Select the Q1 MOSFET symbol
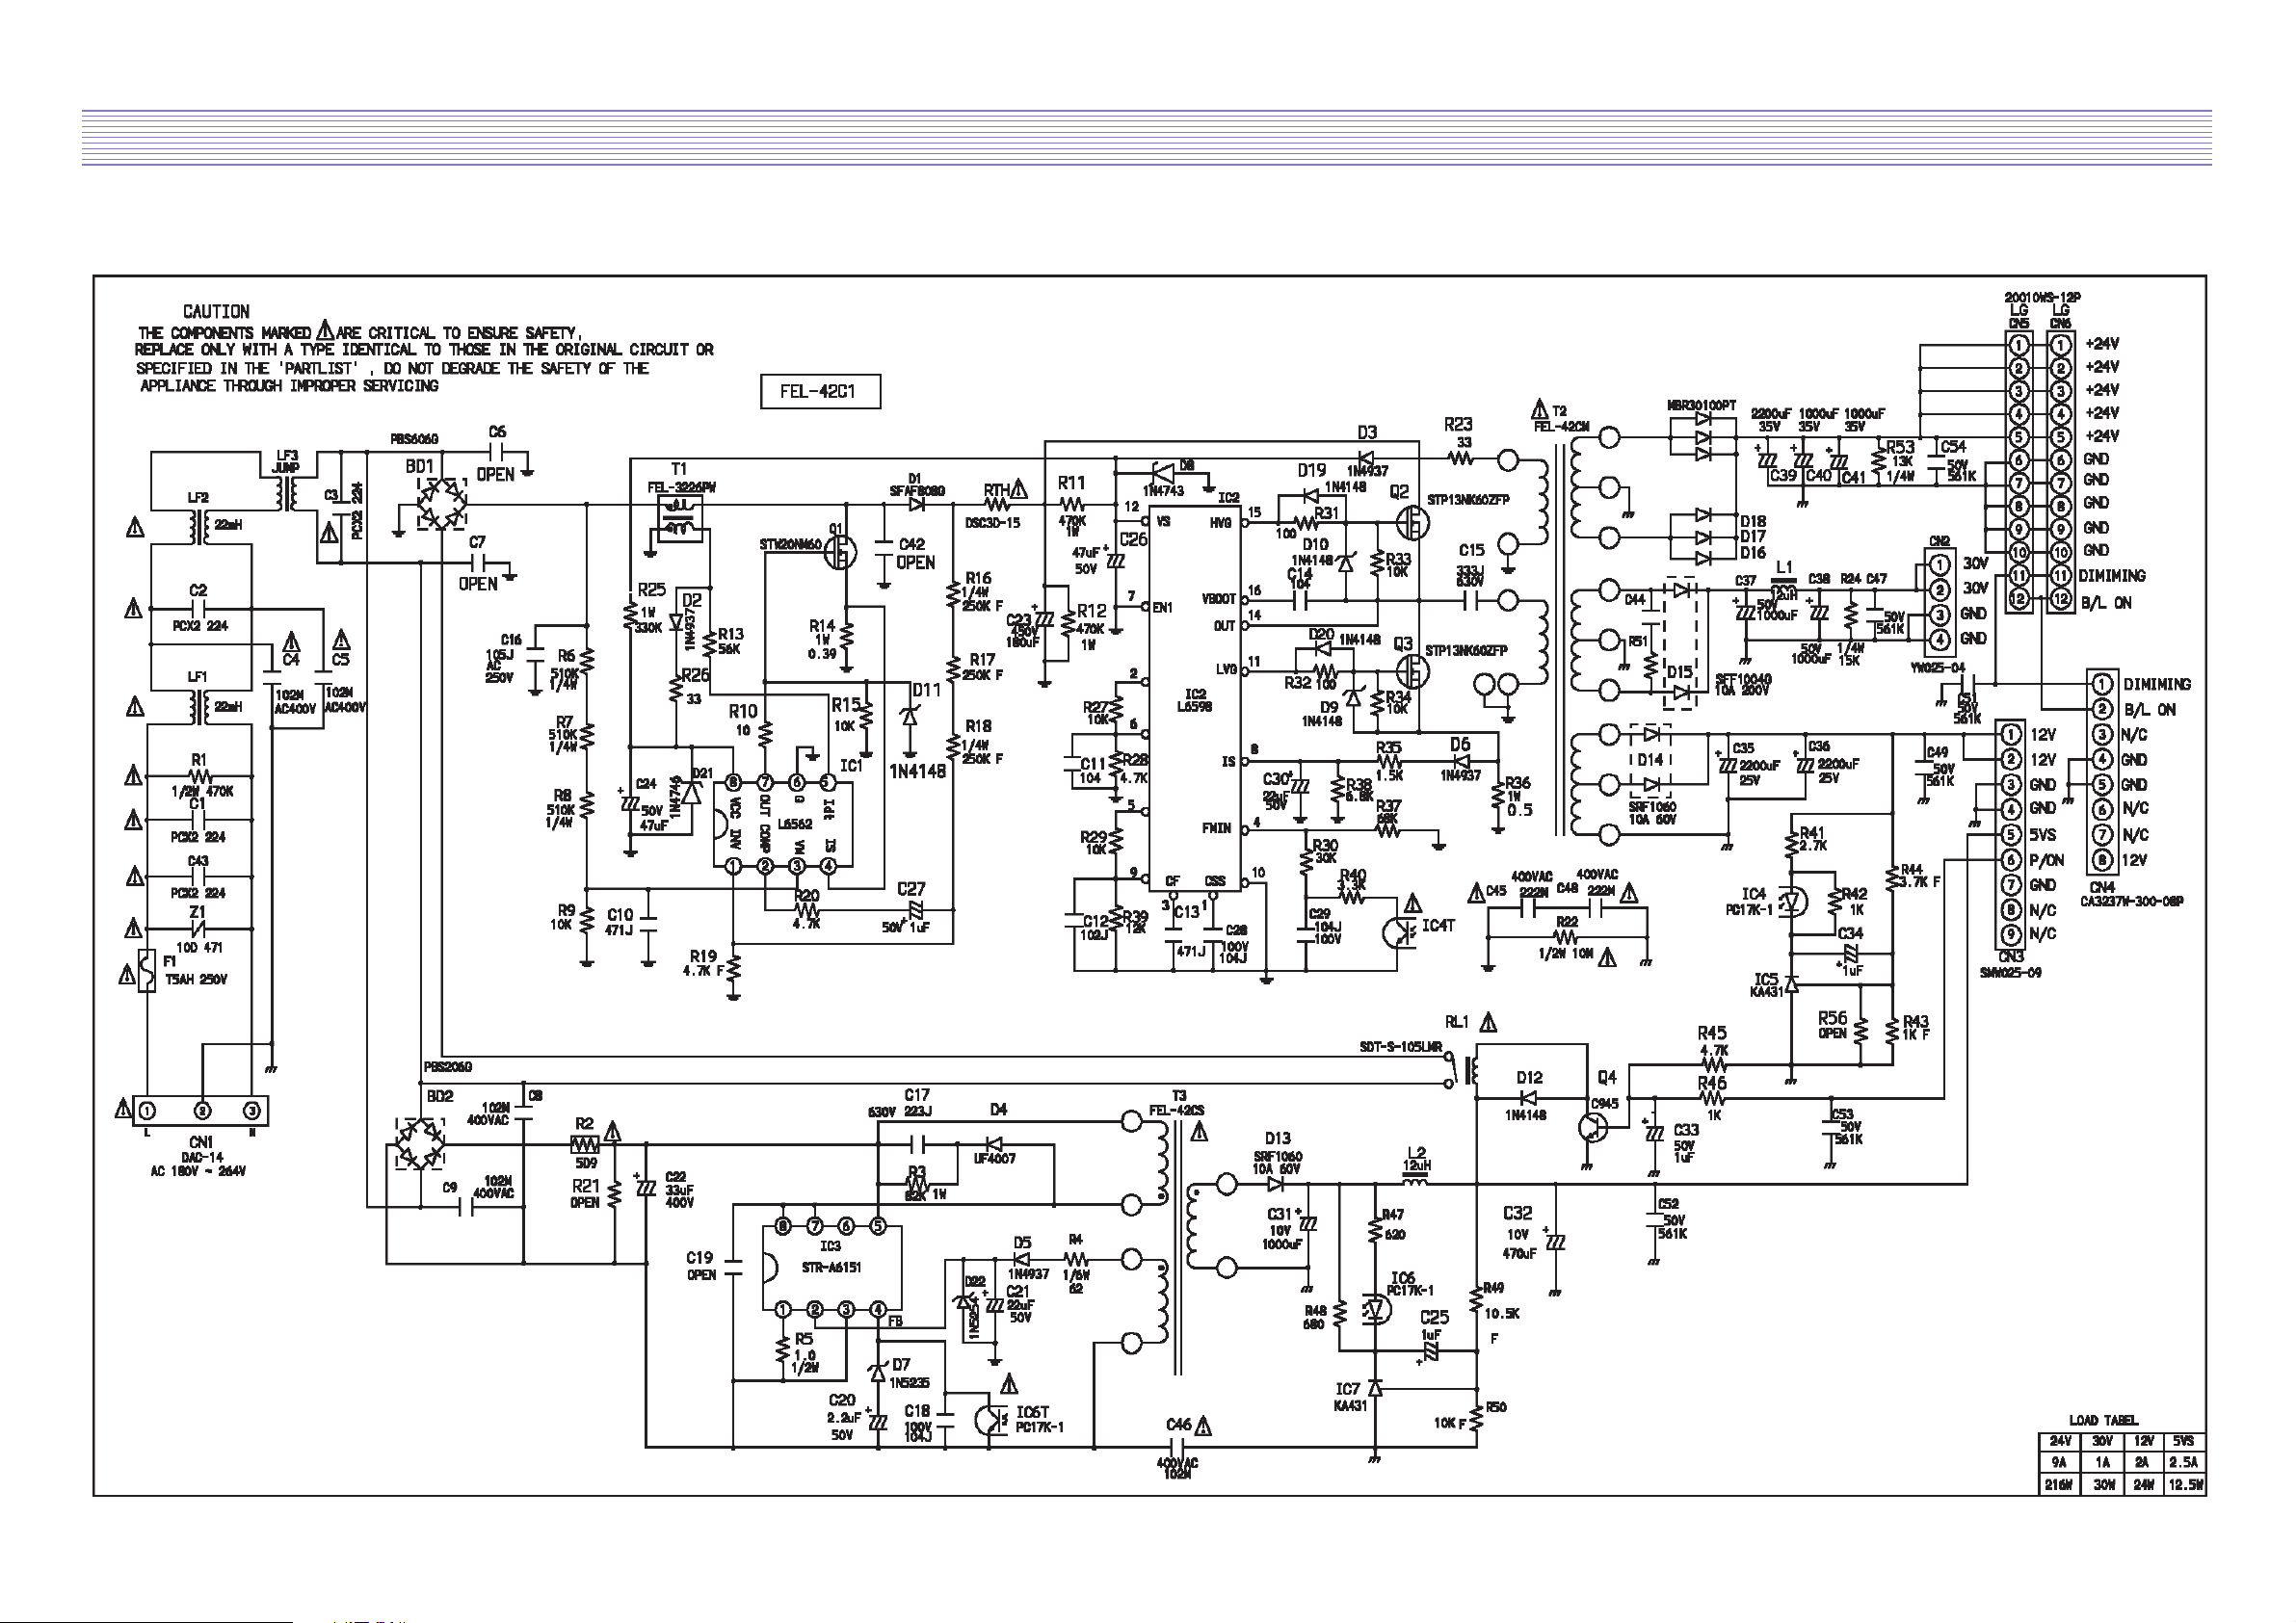 [840, 551]
